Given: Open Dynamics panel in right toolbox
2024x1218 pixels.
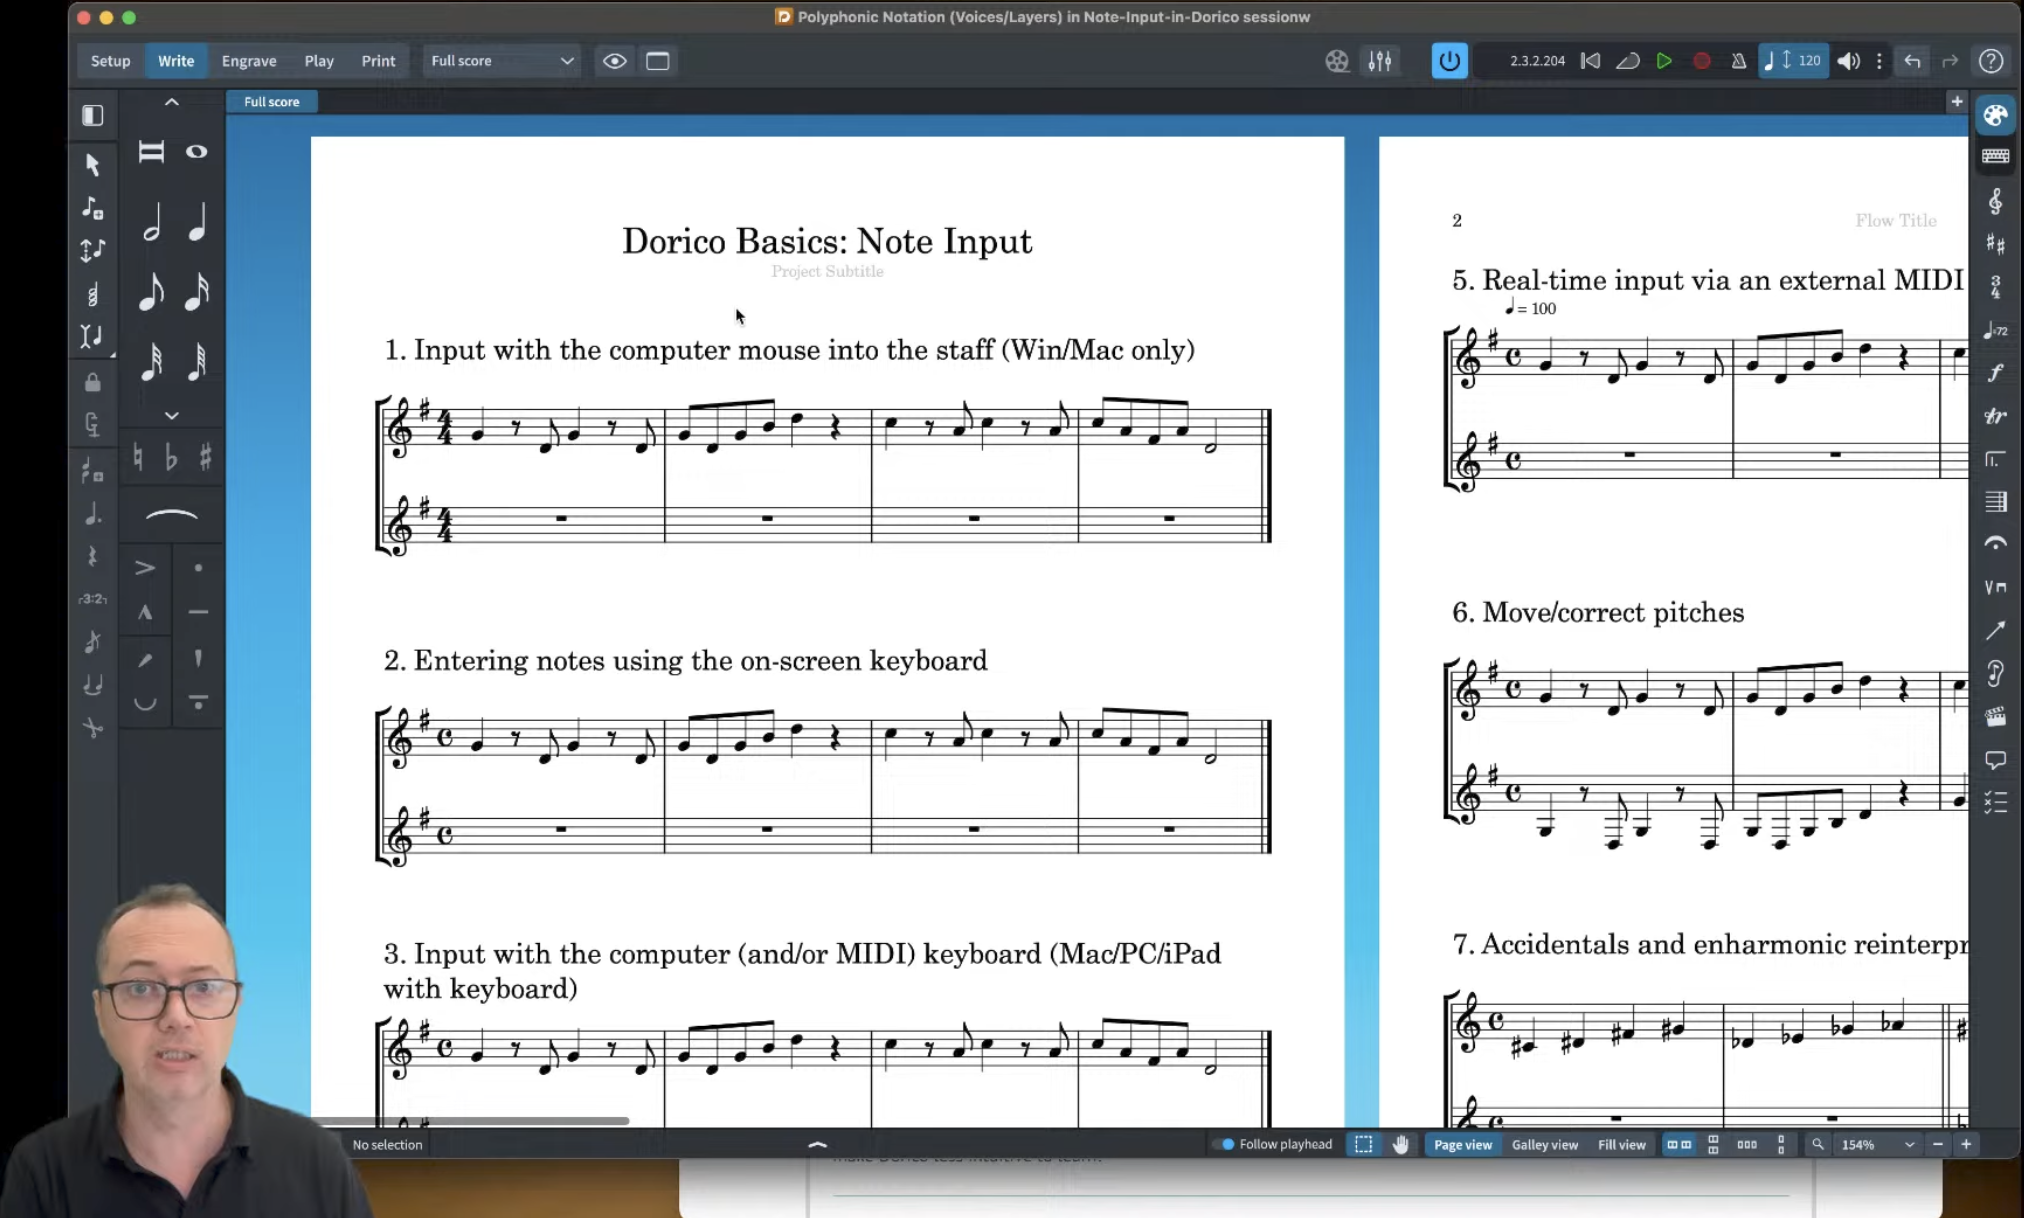Looking at the screenshot, I should tap(1995, 373).
